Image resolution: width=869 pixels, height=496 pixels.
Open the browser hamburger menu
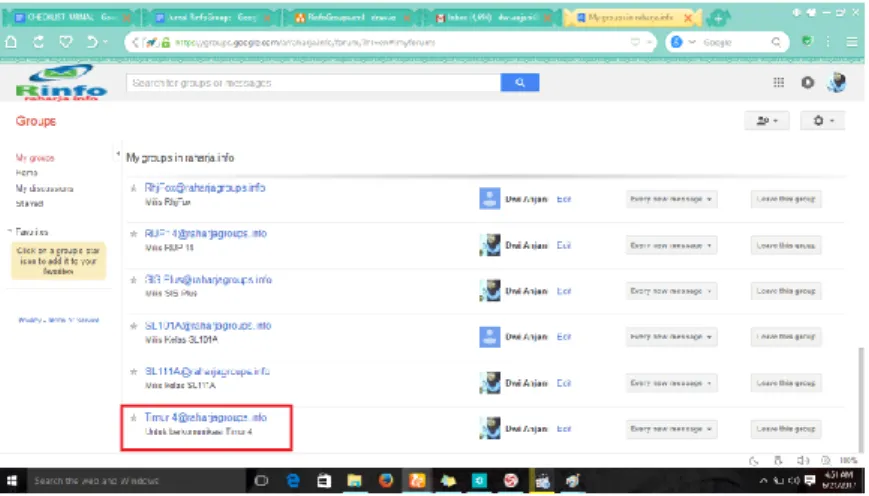pyautogui.click(x=852, y=42)
